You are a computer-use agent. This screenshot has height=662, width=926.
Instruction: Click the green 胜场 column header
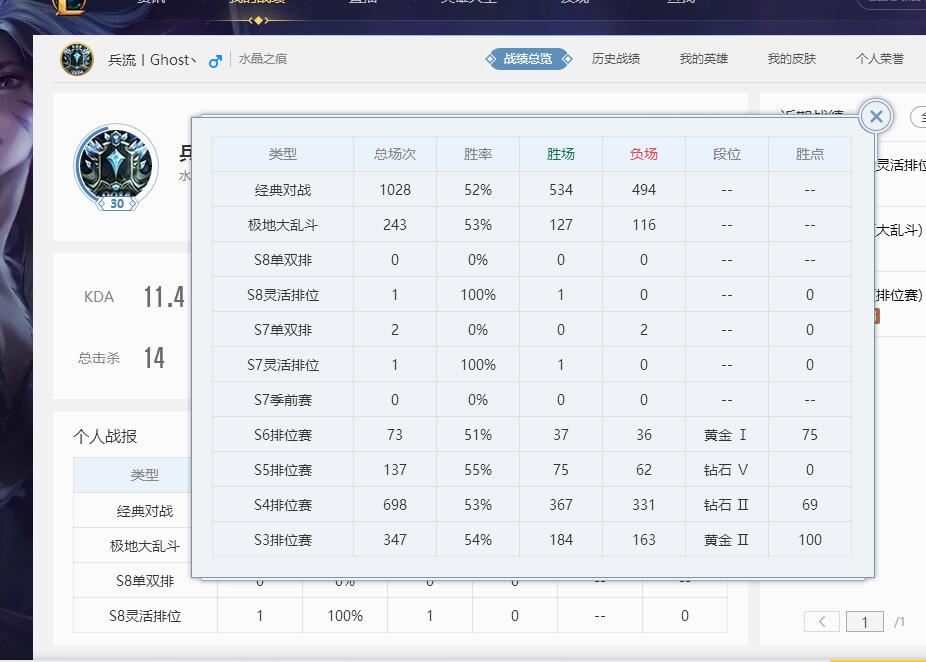tap(561, 154)
